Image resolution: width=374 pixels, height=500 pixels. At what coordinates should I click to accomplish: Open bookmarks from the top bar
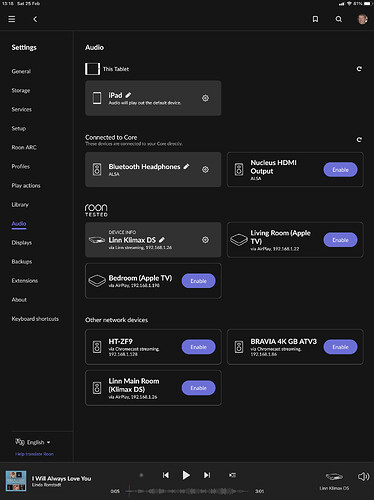[x=315, y=19]
